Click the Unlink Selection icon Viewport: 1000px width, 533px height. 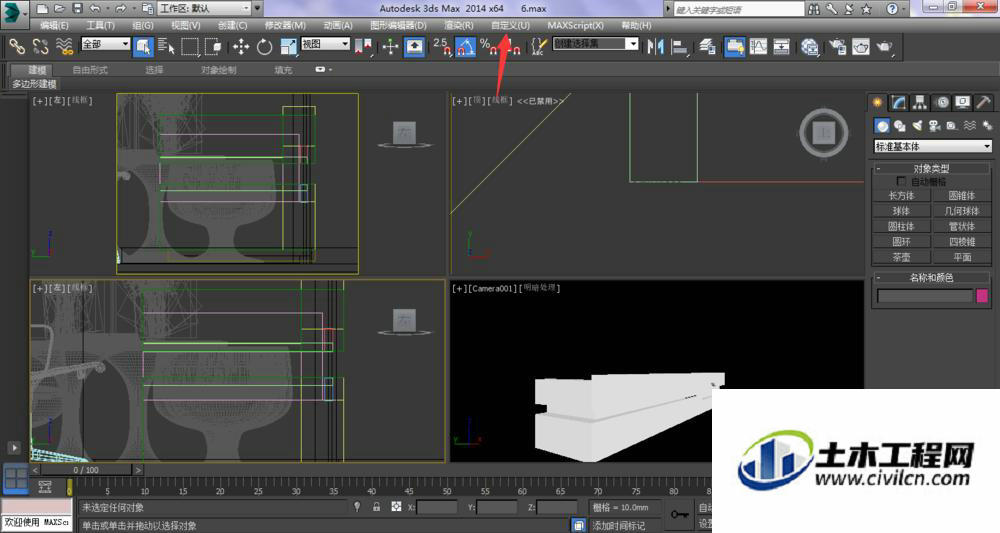(x=41, y=46)
